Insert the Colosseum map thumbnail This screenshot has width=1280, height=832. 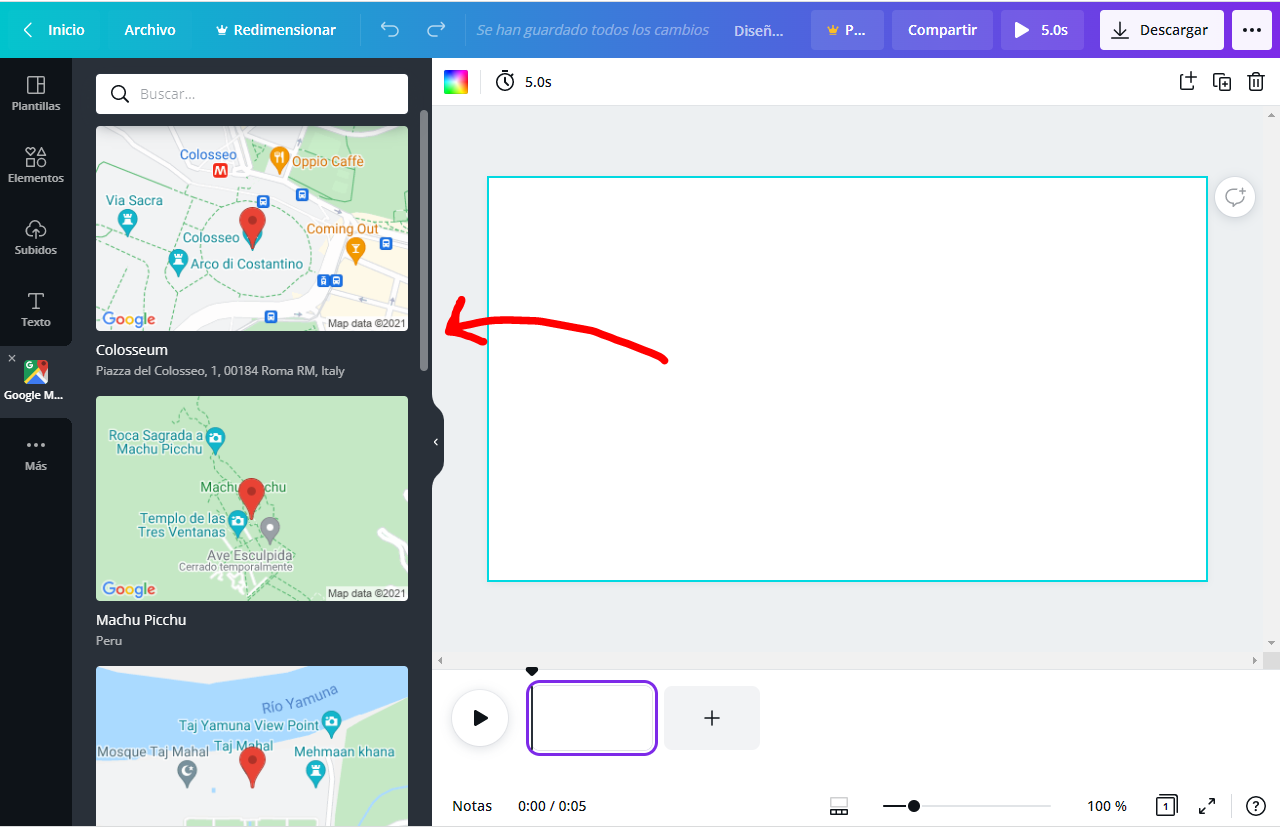252,228
